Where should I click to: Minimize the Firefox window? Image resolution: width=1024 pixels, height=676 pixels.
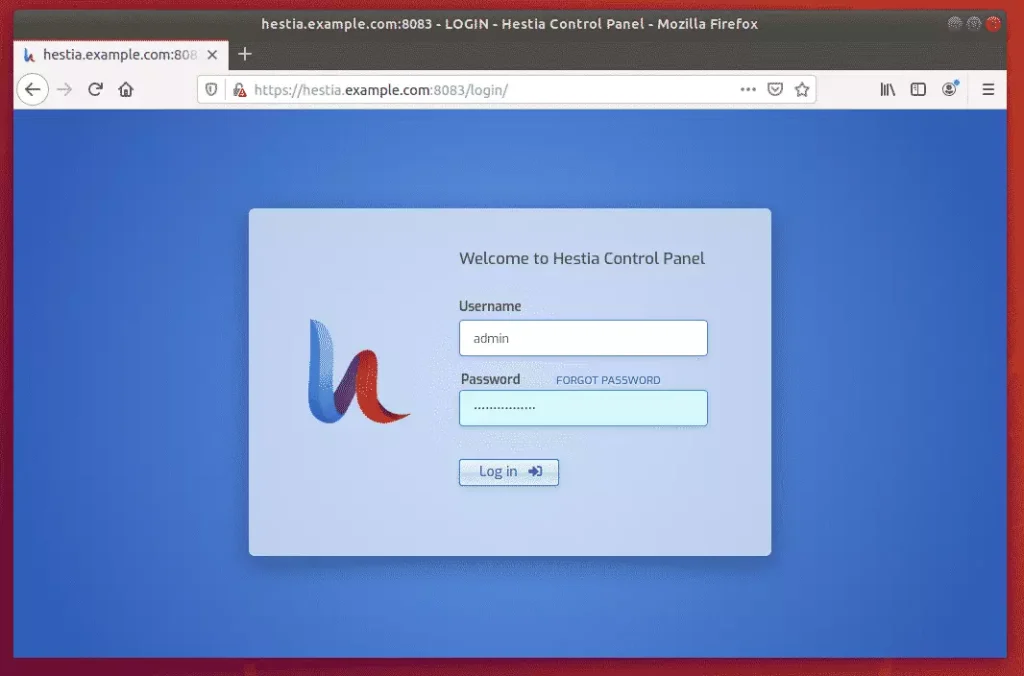955,24
